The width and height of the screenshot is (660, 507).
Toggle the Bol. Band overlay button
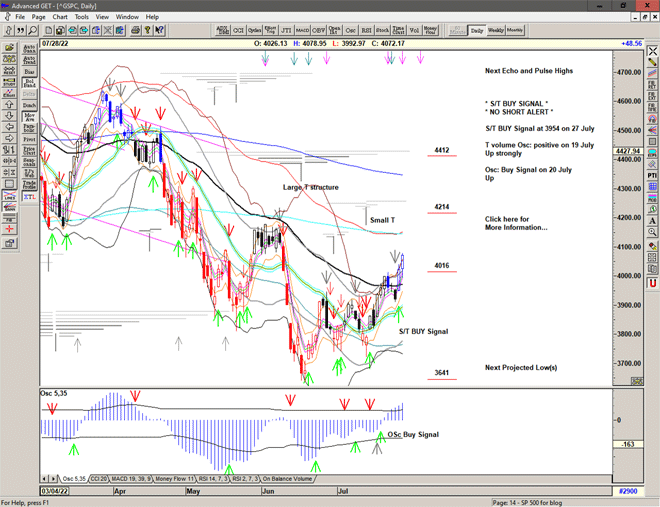tap(29, 86)
